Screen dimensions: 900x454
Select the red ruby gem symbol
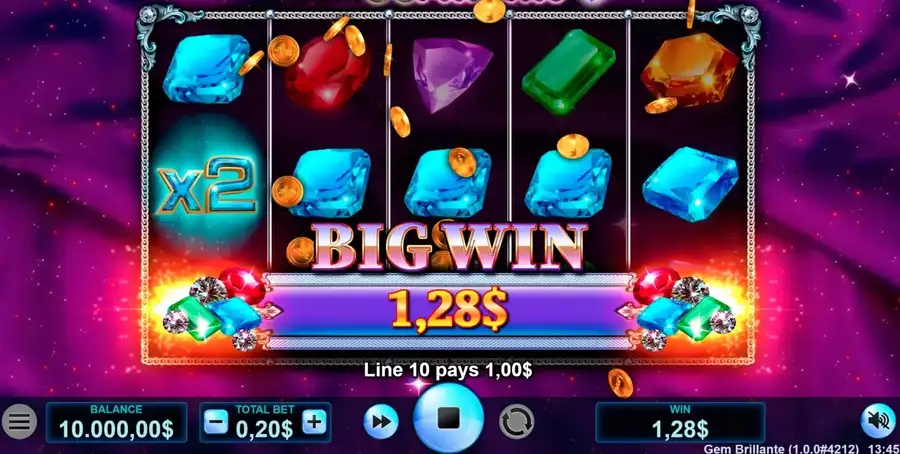327,72
